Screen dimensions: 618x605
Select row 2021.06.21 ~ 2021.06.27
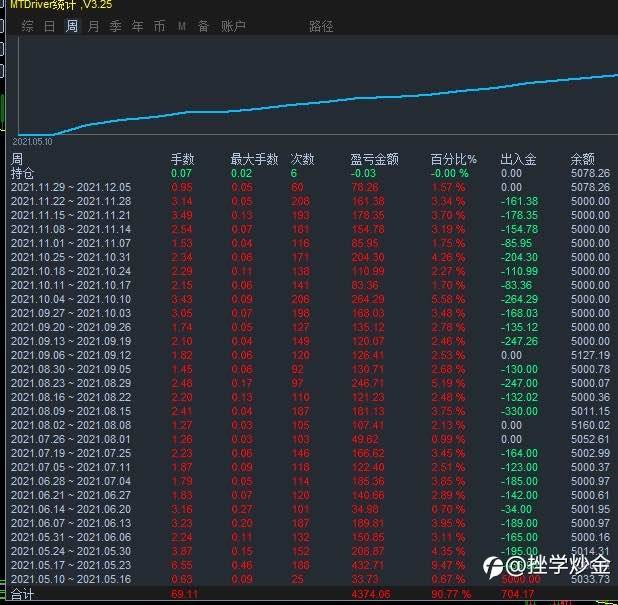click(310, 495)
